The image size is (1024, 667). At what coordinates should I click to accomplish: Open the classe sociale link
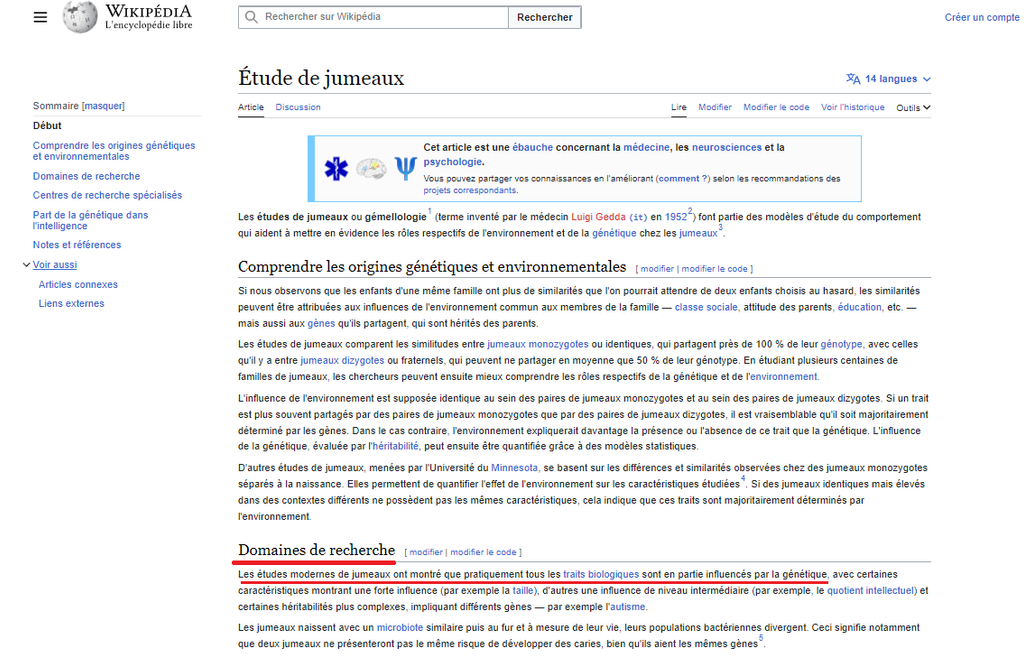click(706, 307)
